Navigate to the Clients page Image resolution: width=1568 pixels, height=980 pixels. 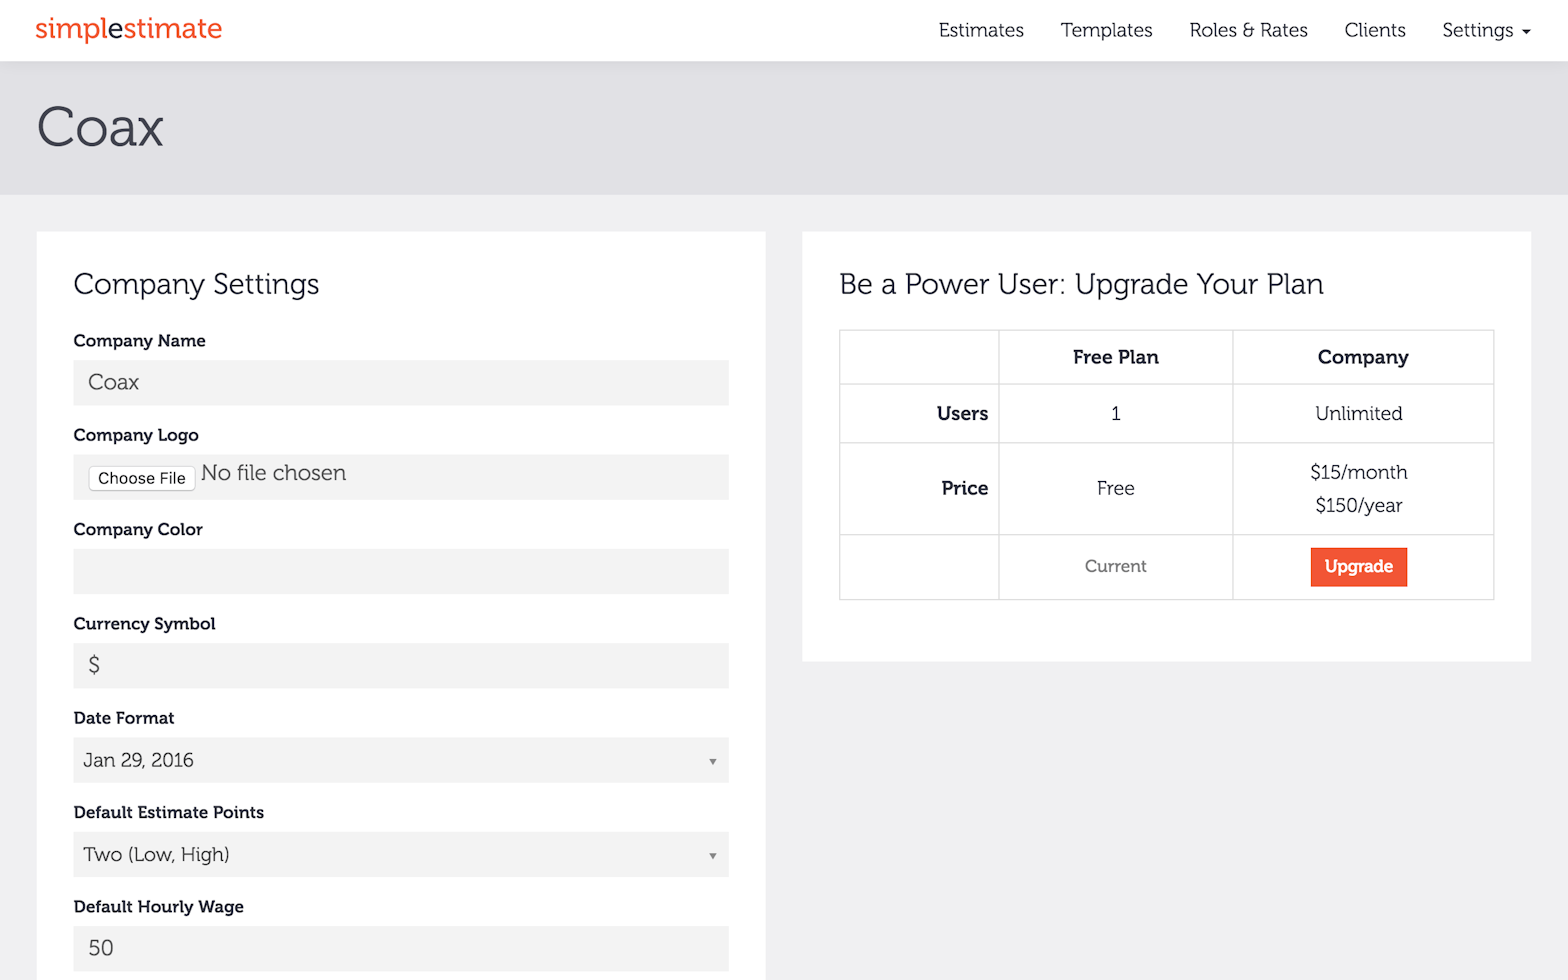pos(1374,30)
